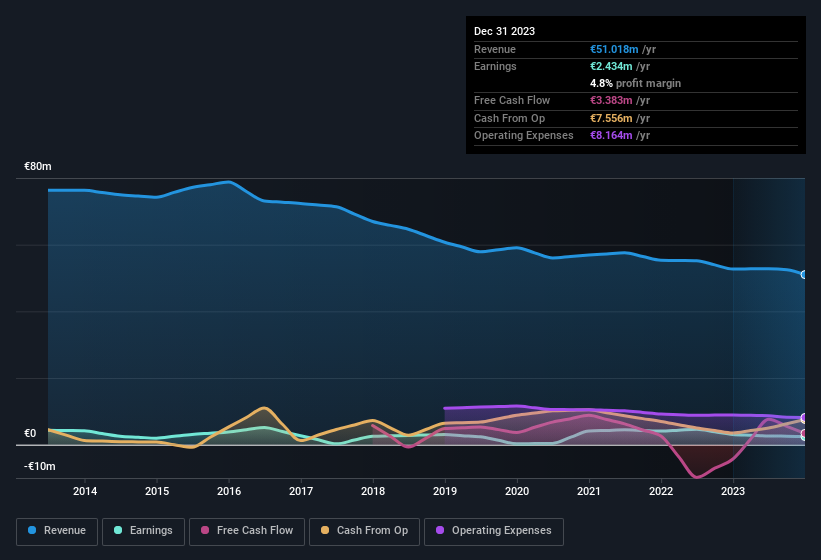Click the orange Cash From Op legend dot

(x=325, y=530)
